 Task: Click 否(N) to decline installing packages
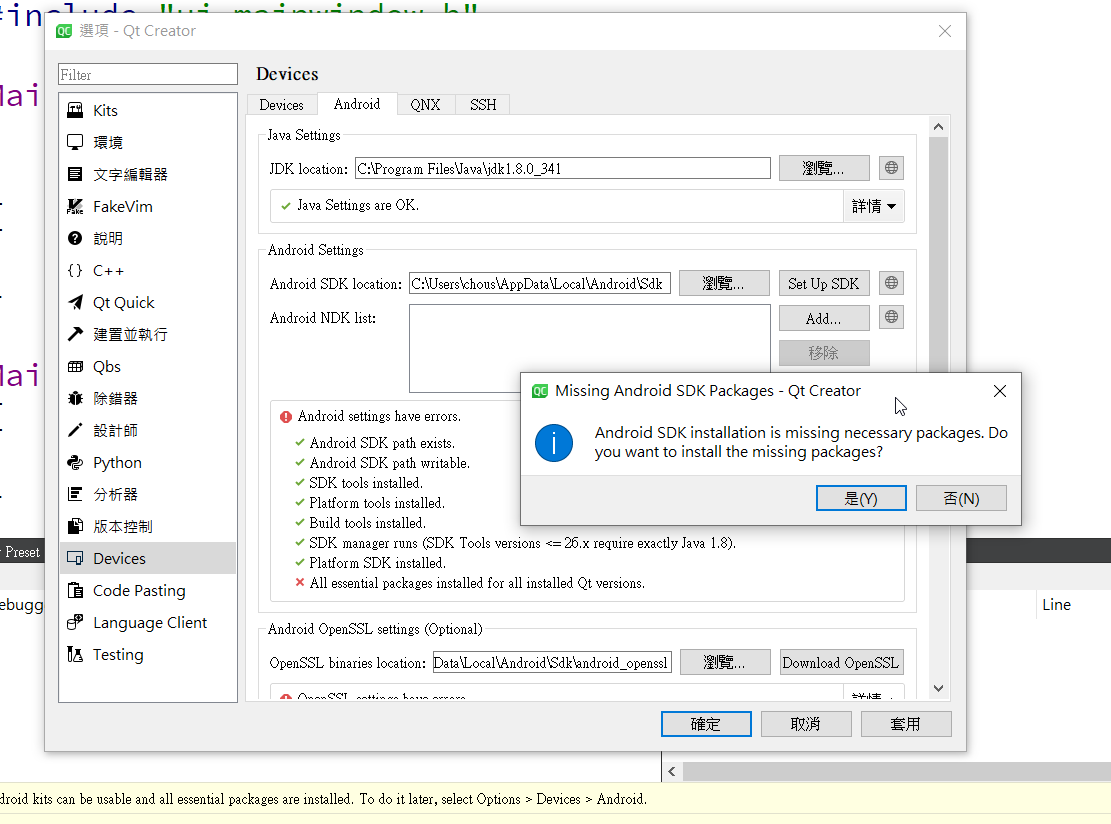point(961,498)
